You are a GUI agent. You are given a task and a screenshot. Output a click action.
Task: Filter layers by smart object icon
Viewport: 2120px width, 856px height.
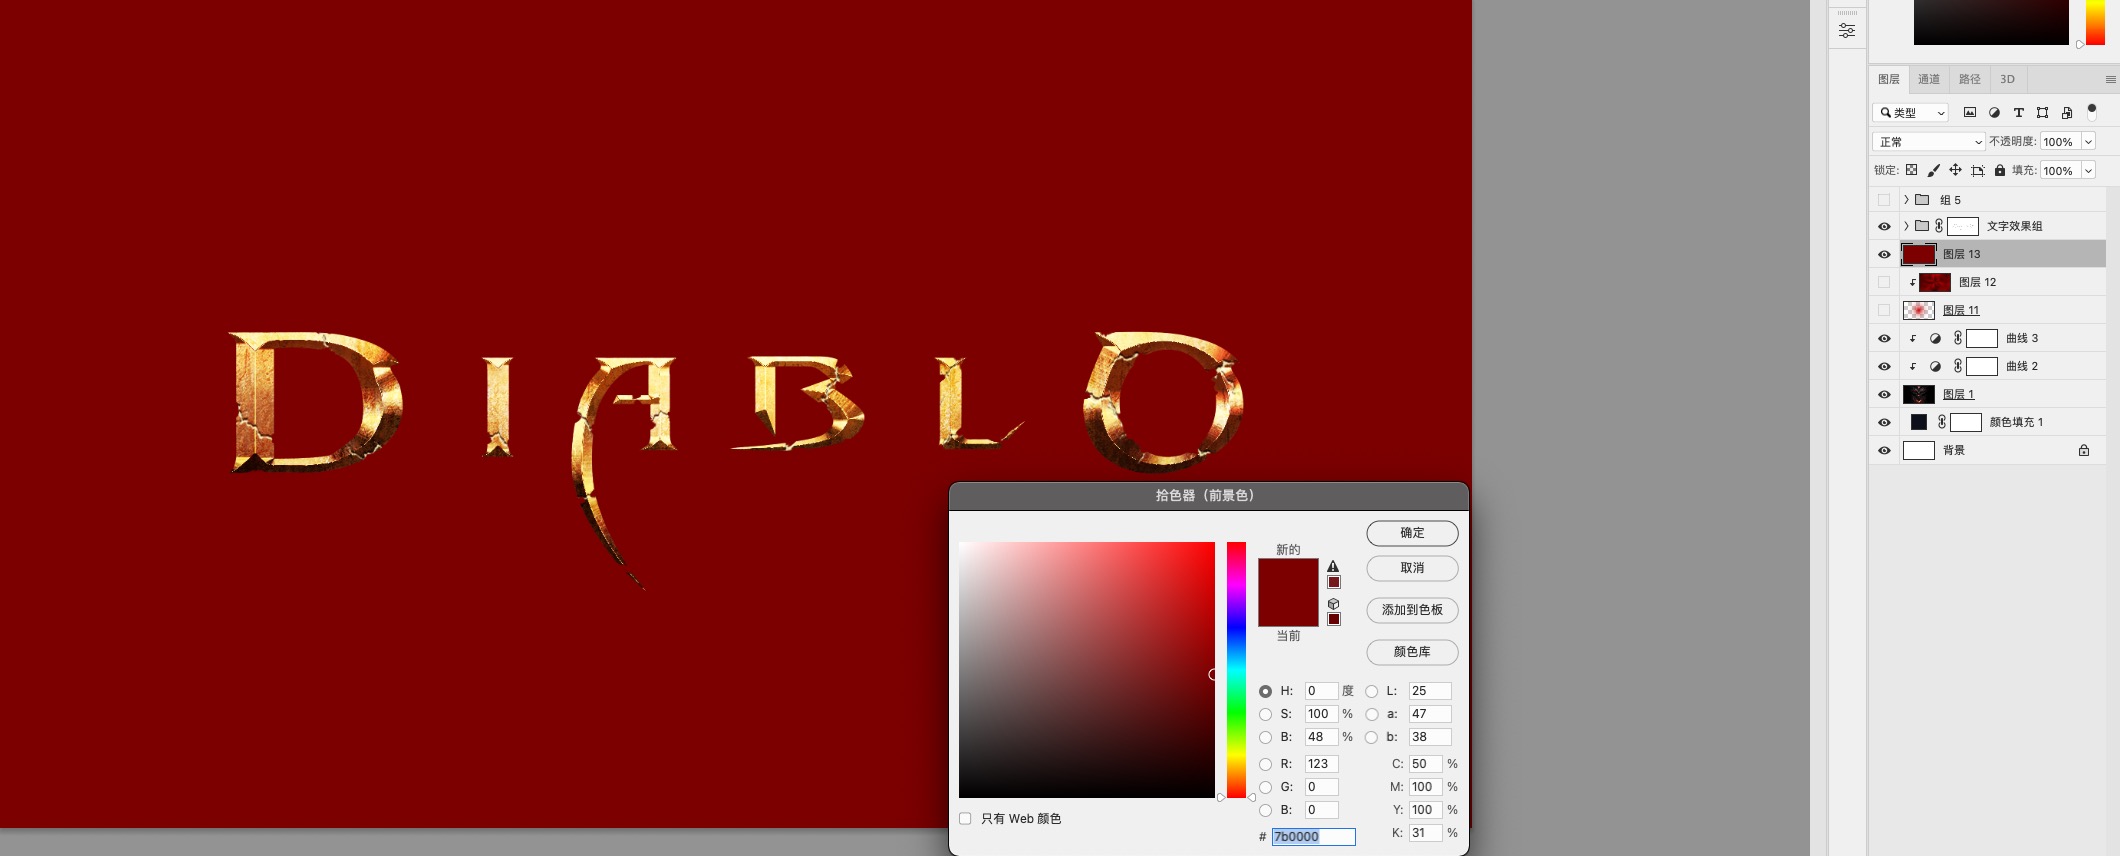point(2066,113)
